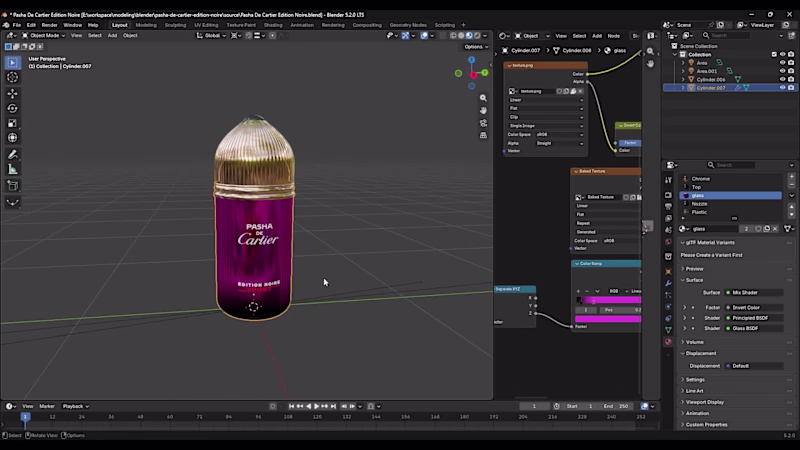Expand the Viewport Display panel
Image resolution: width=800 pixels, height=450 pixels.
[705, 402]
